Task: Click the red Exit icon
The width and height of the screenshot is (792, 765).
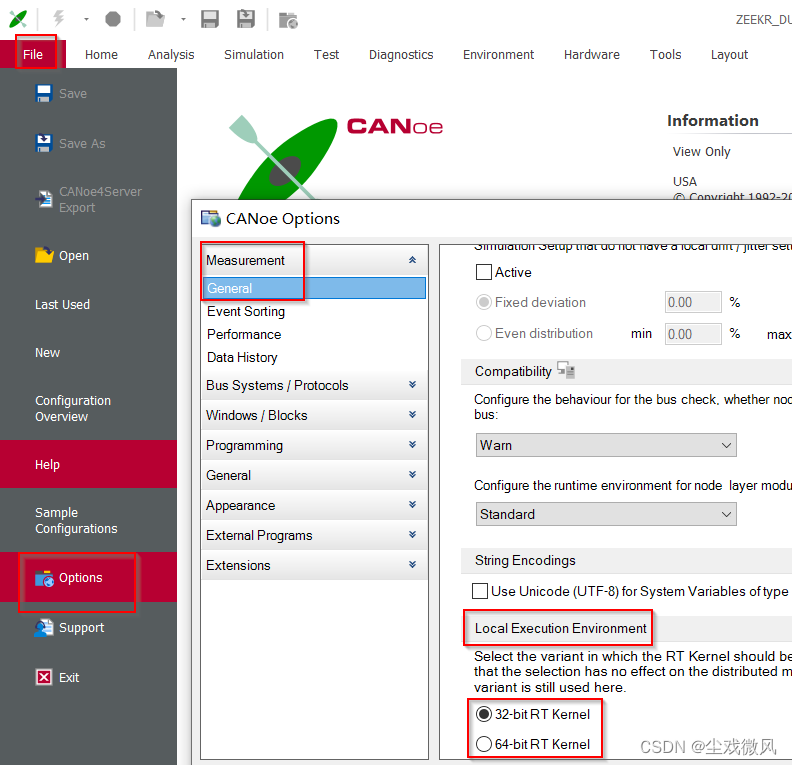Action: 44,677
